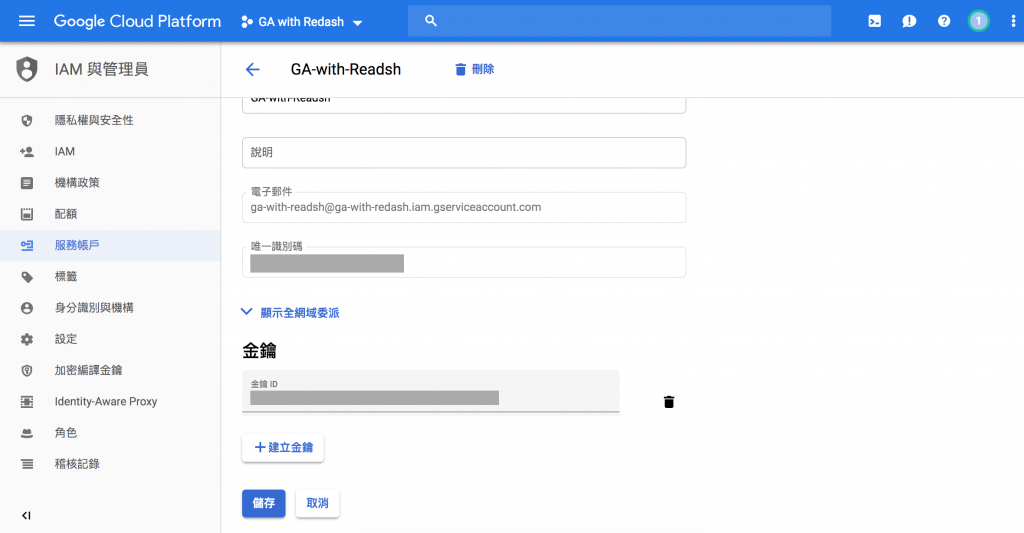Open 配額 in the sidebar
1024x533 pixels.
coord(110,214)
